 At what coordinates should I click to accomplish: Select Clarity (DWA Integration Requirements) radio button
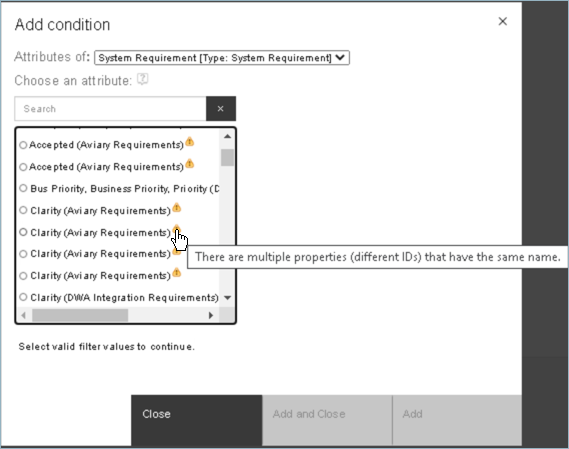(23, 297)
